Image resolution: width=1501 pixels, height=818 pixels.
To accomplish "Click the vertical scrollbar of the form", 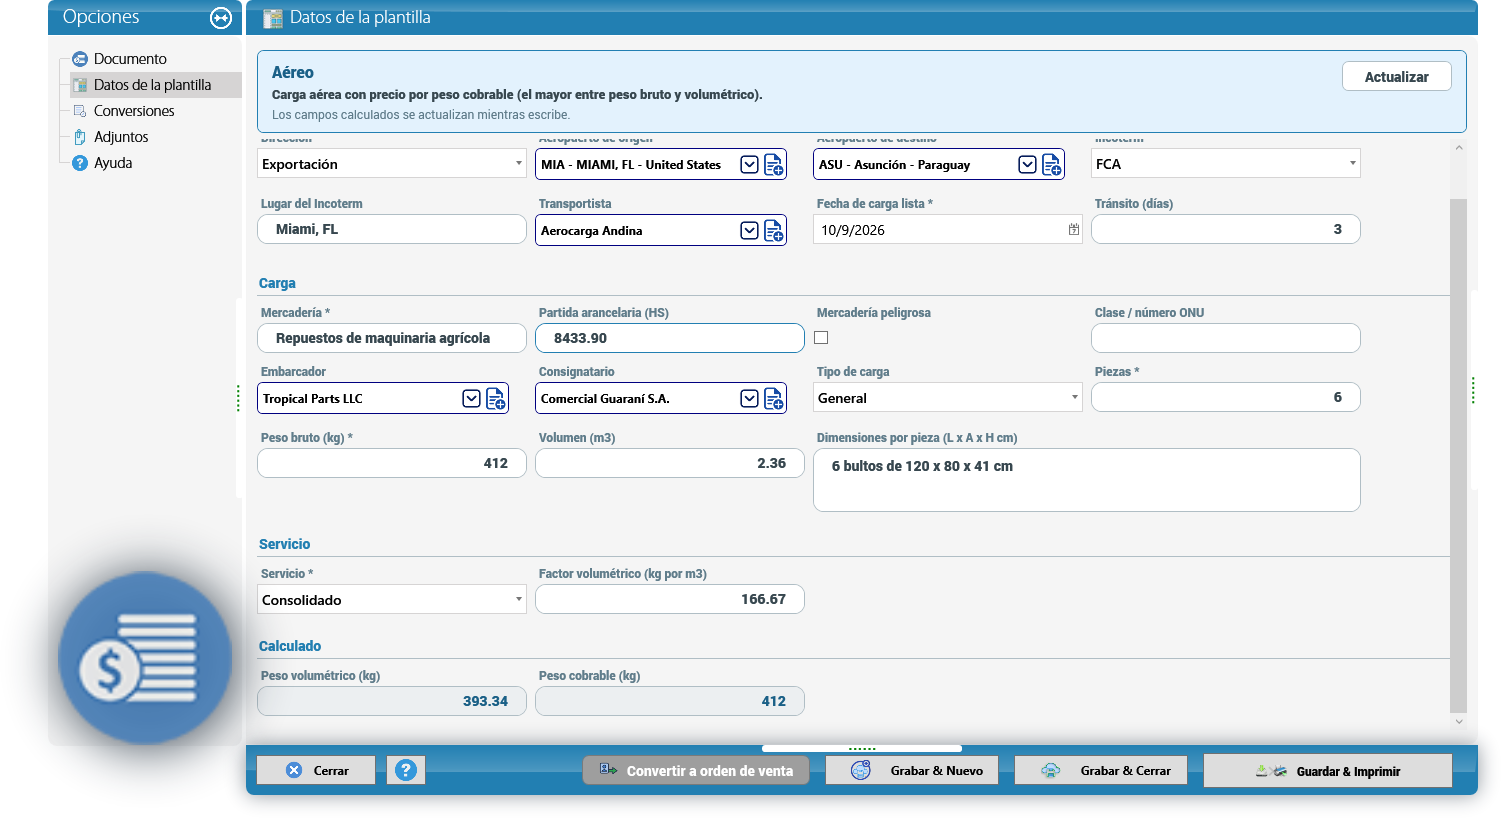I will point(1458,456).
